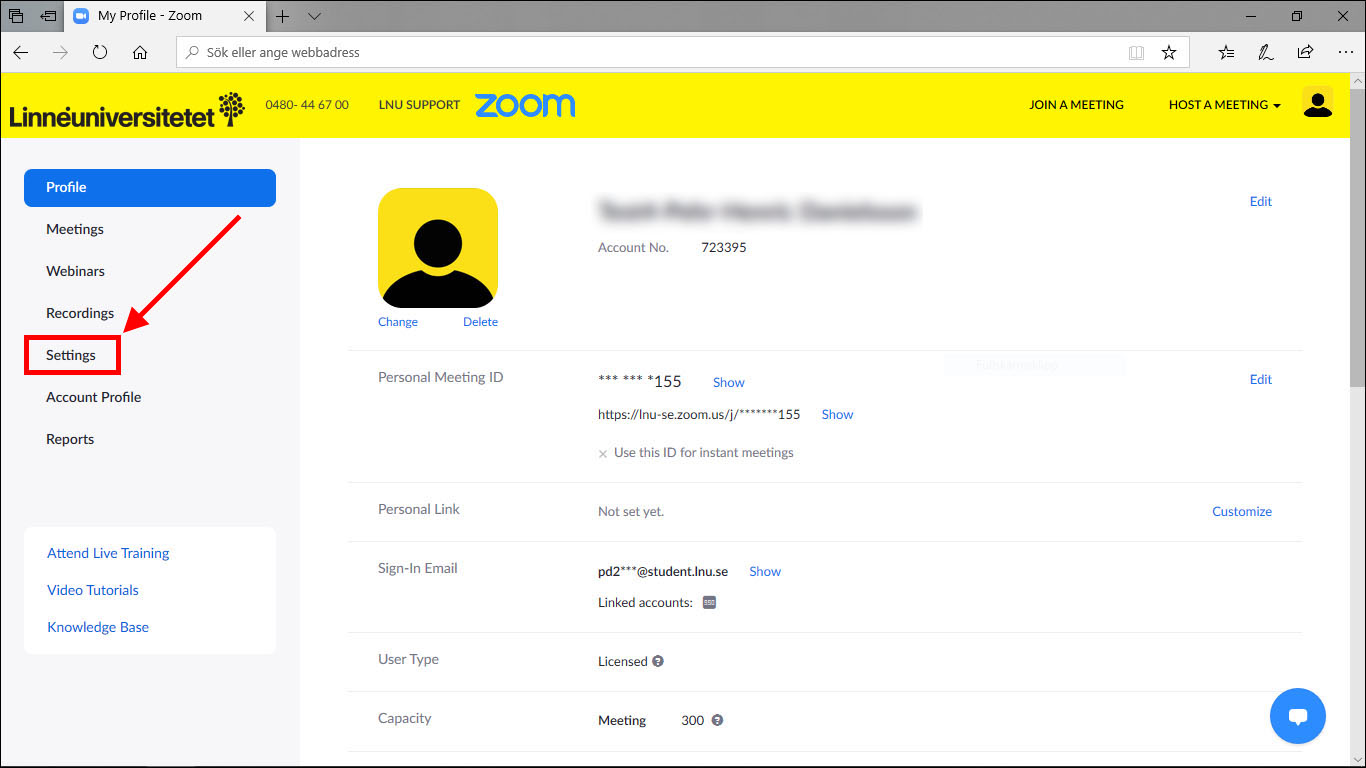Click the share page icon

(x=1305, y=52)
